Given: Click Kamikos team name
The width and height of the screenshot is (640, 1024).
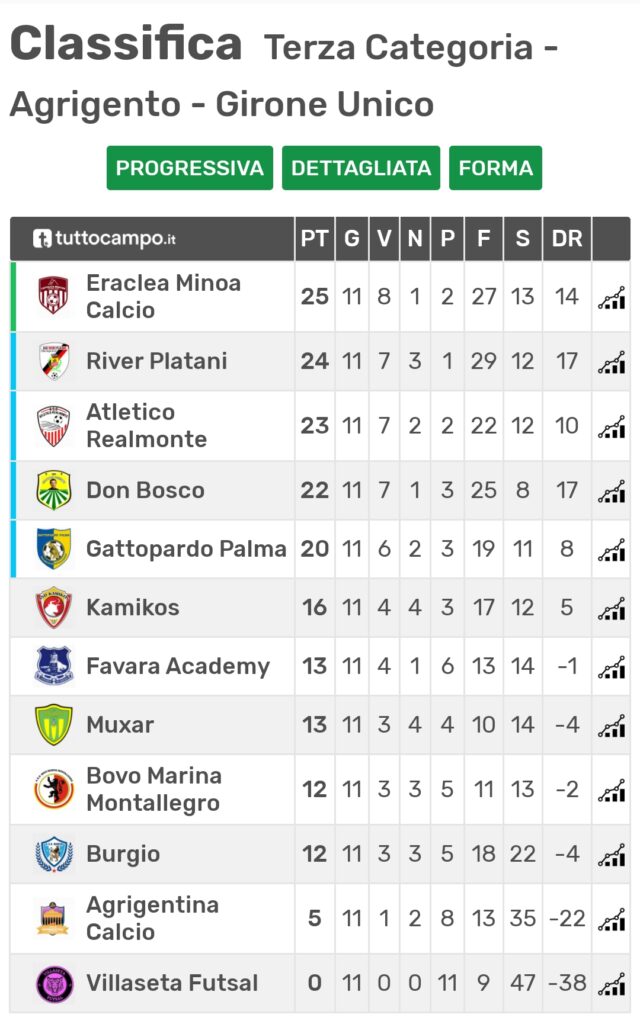Looking at the screenshot, I should coord(133,607).
